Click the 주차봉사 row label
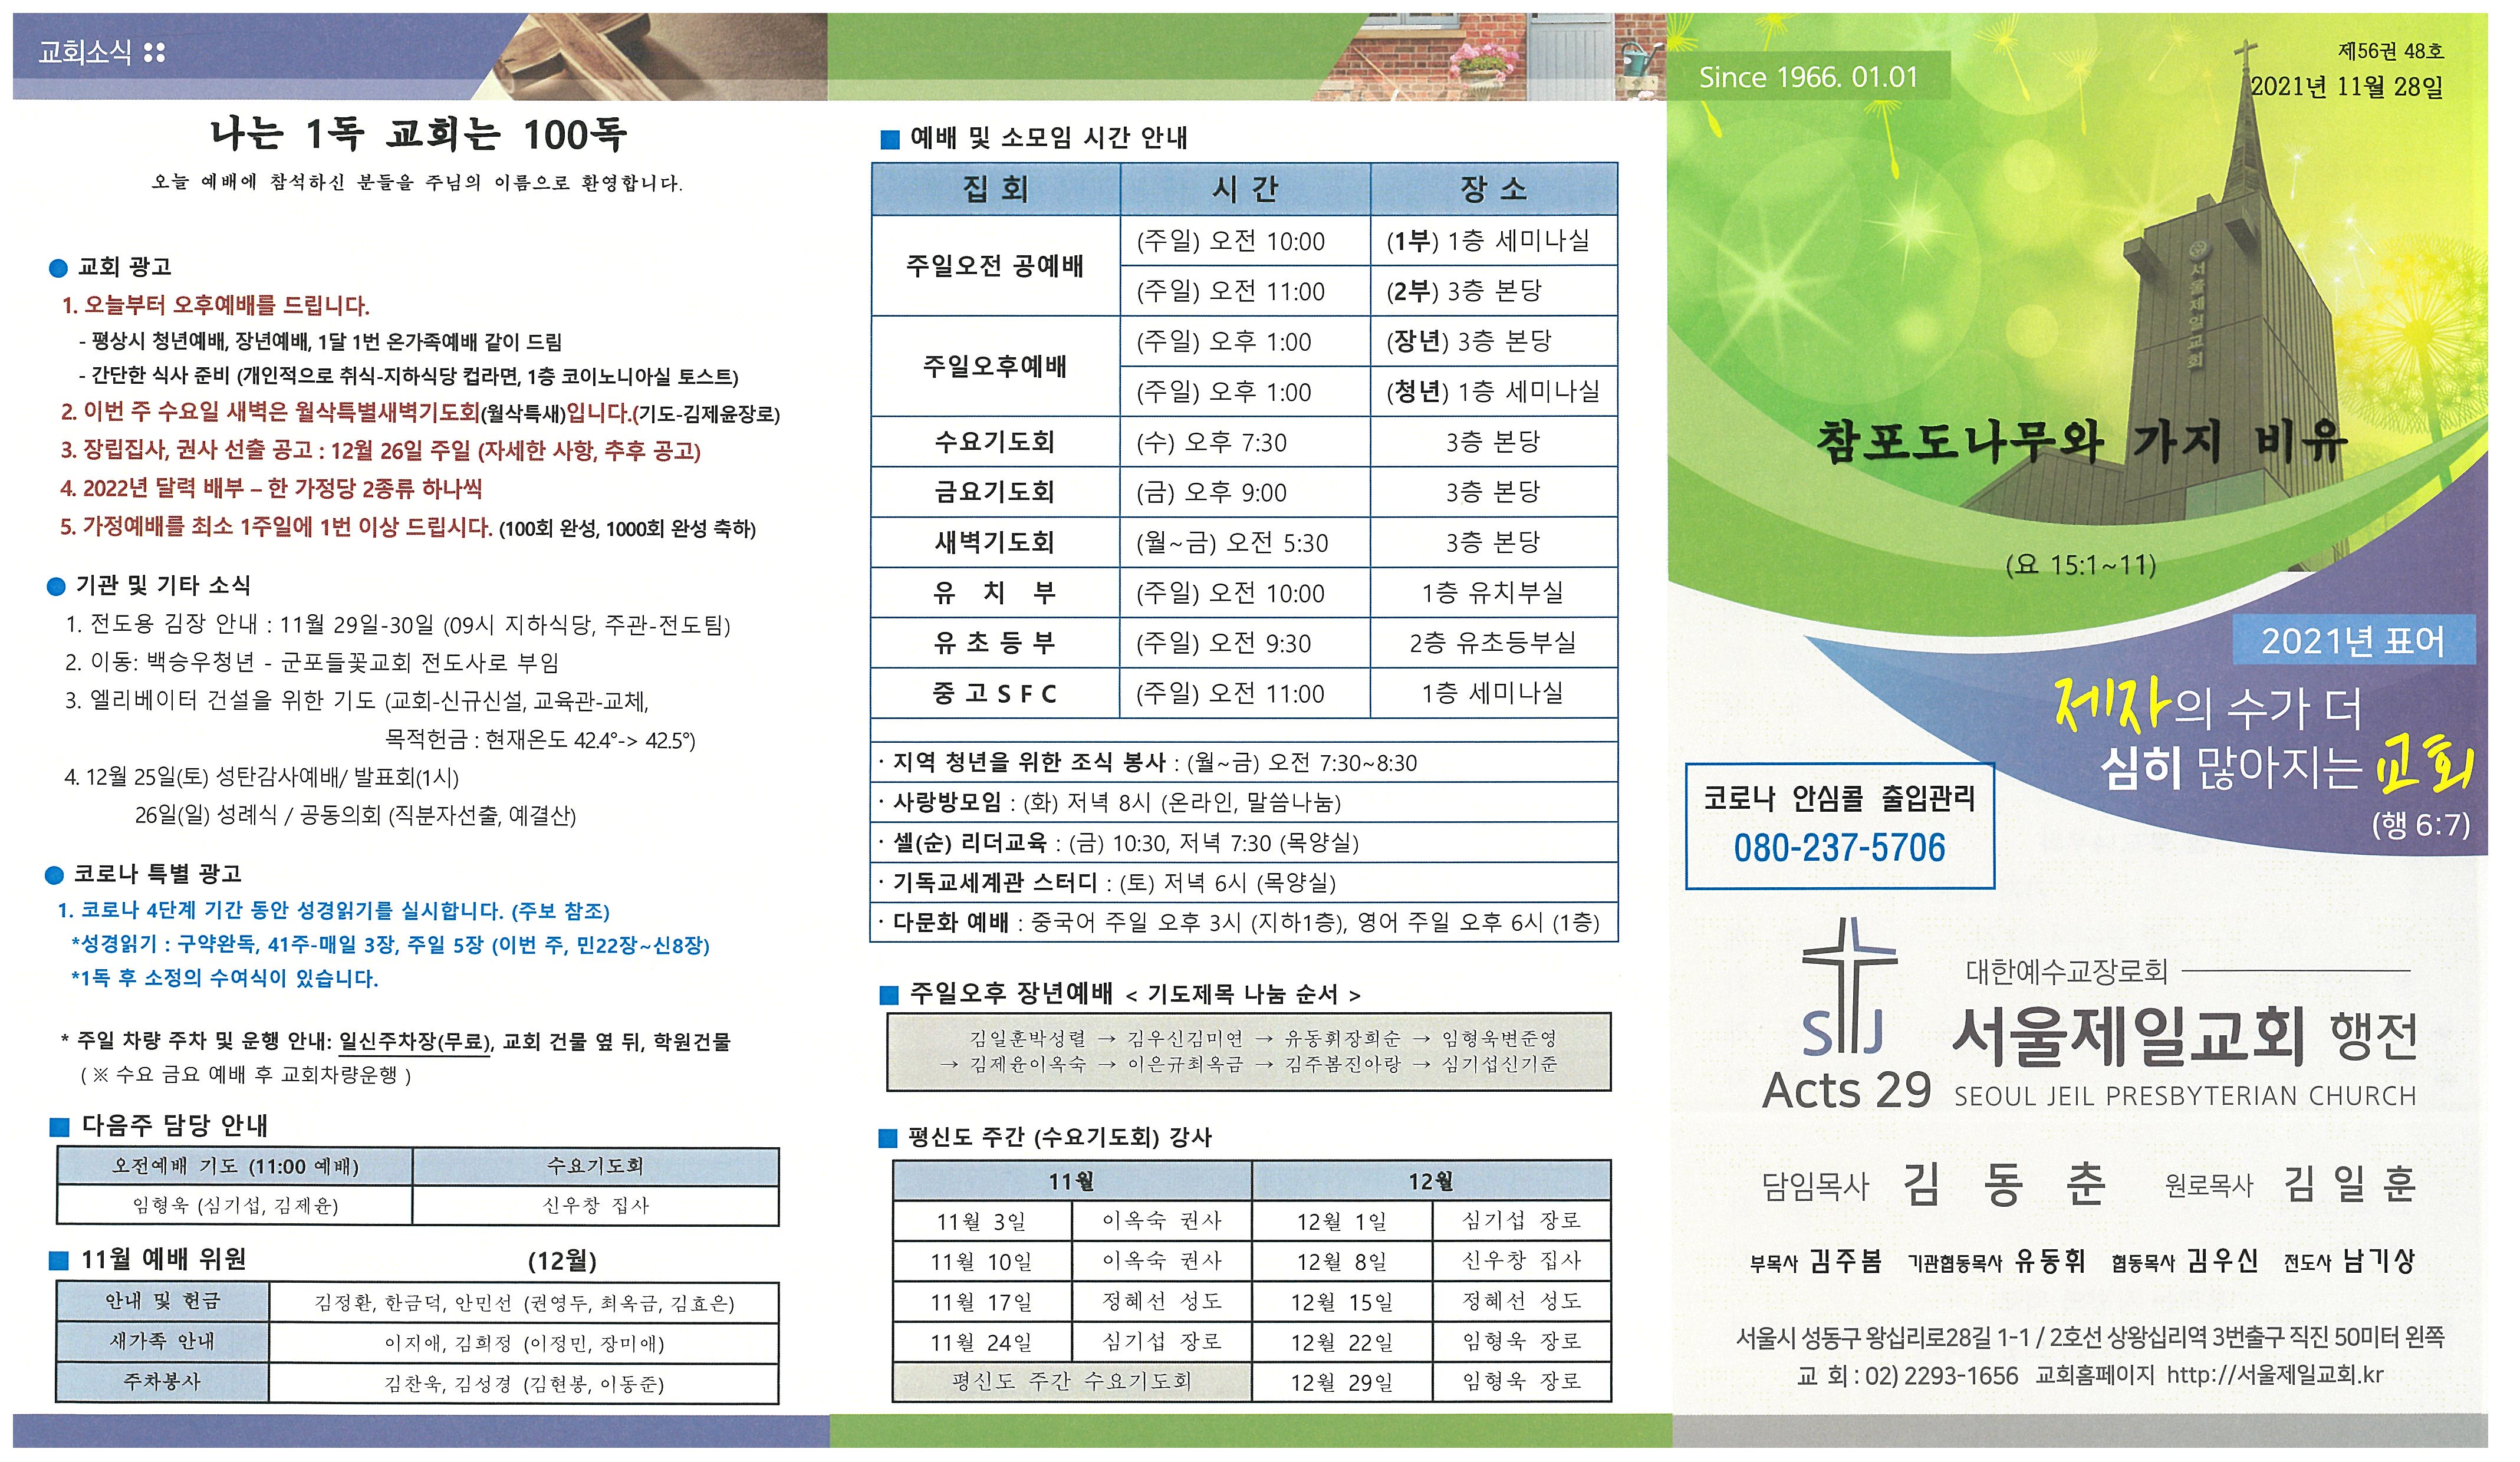This screenshot has height=1462, width=2520. tap(163, 1384)
